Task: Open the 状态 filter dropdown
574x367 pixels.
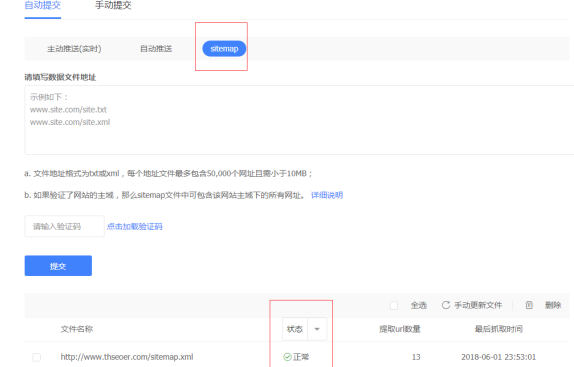Action: 304,329
